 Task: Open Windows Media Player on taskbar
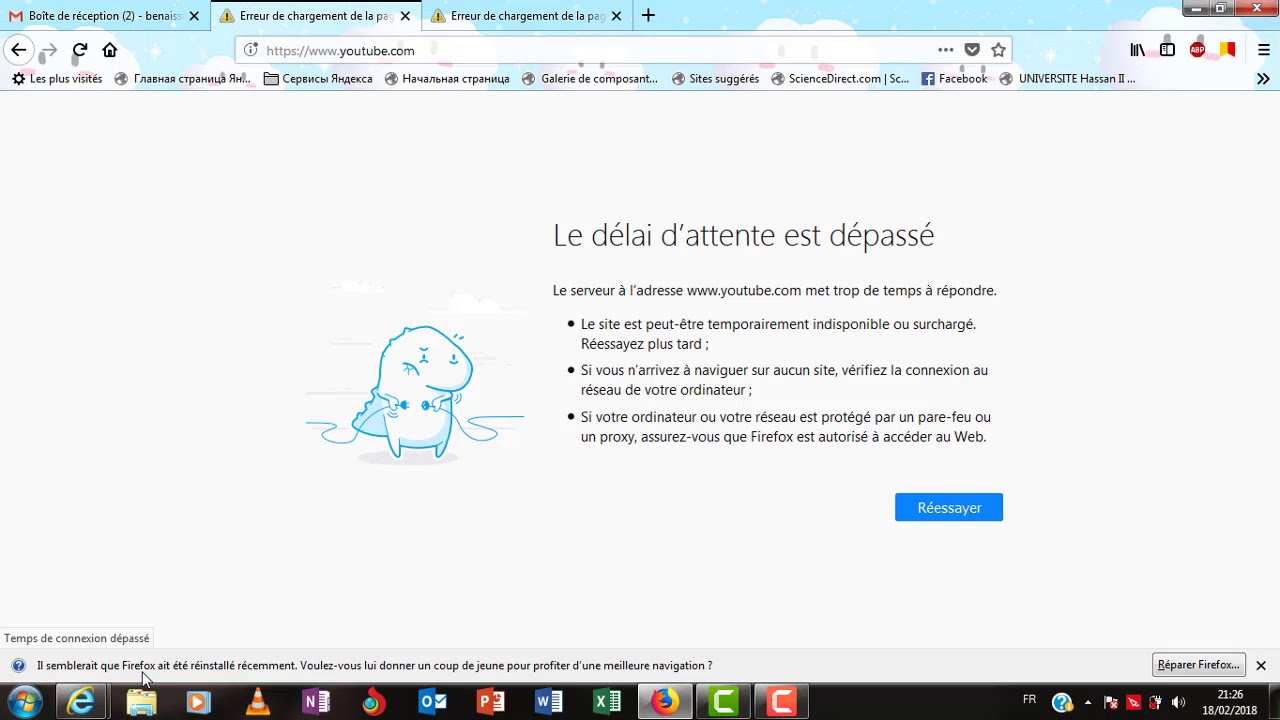[x=198, y=702]
